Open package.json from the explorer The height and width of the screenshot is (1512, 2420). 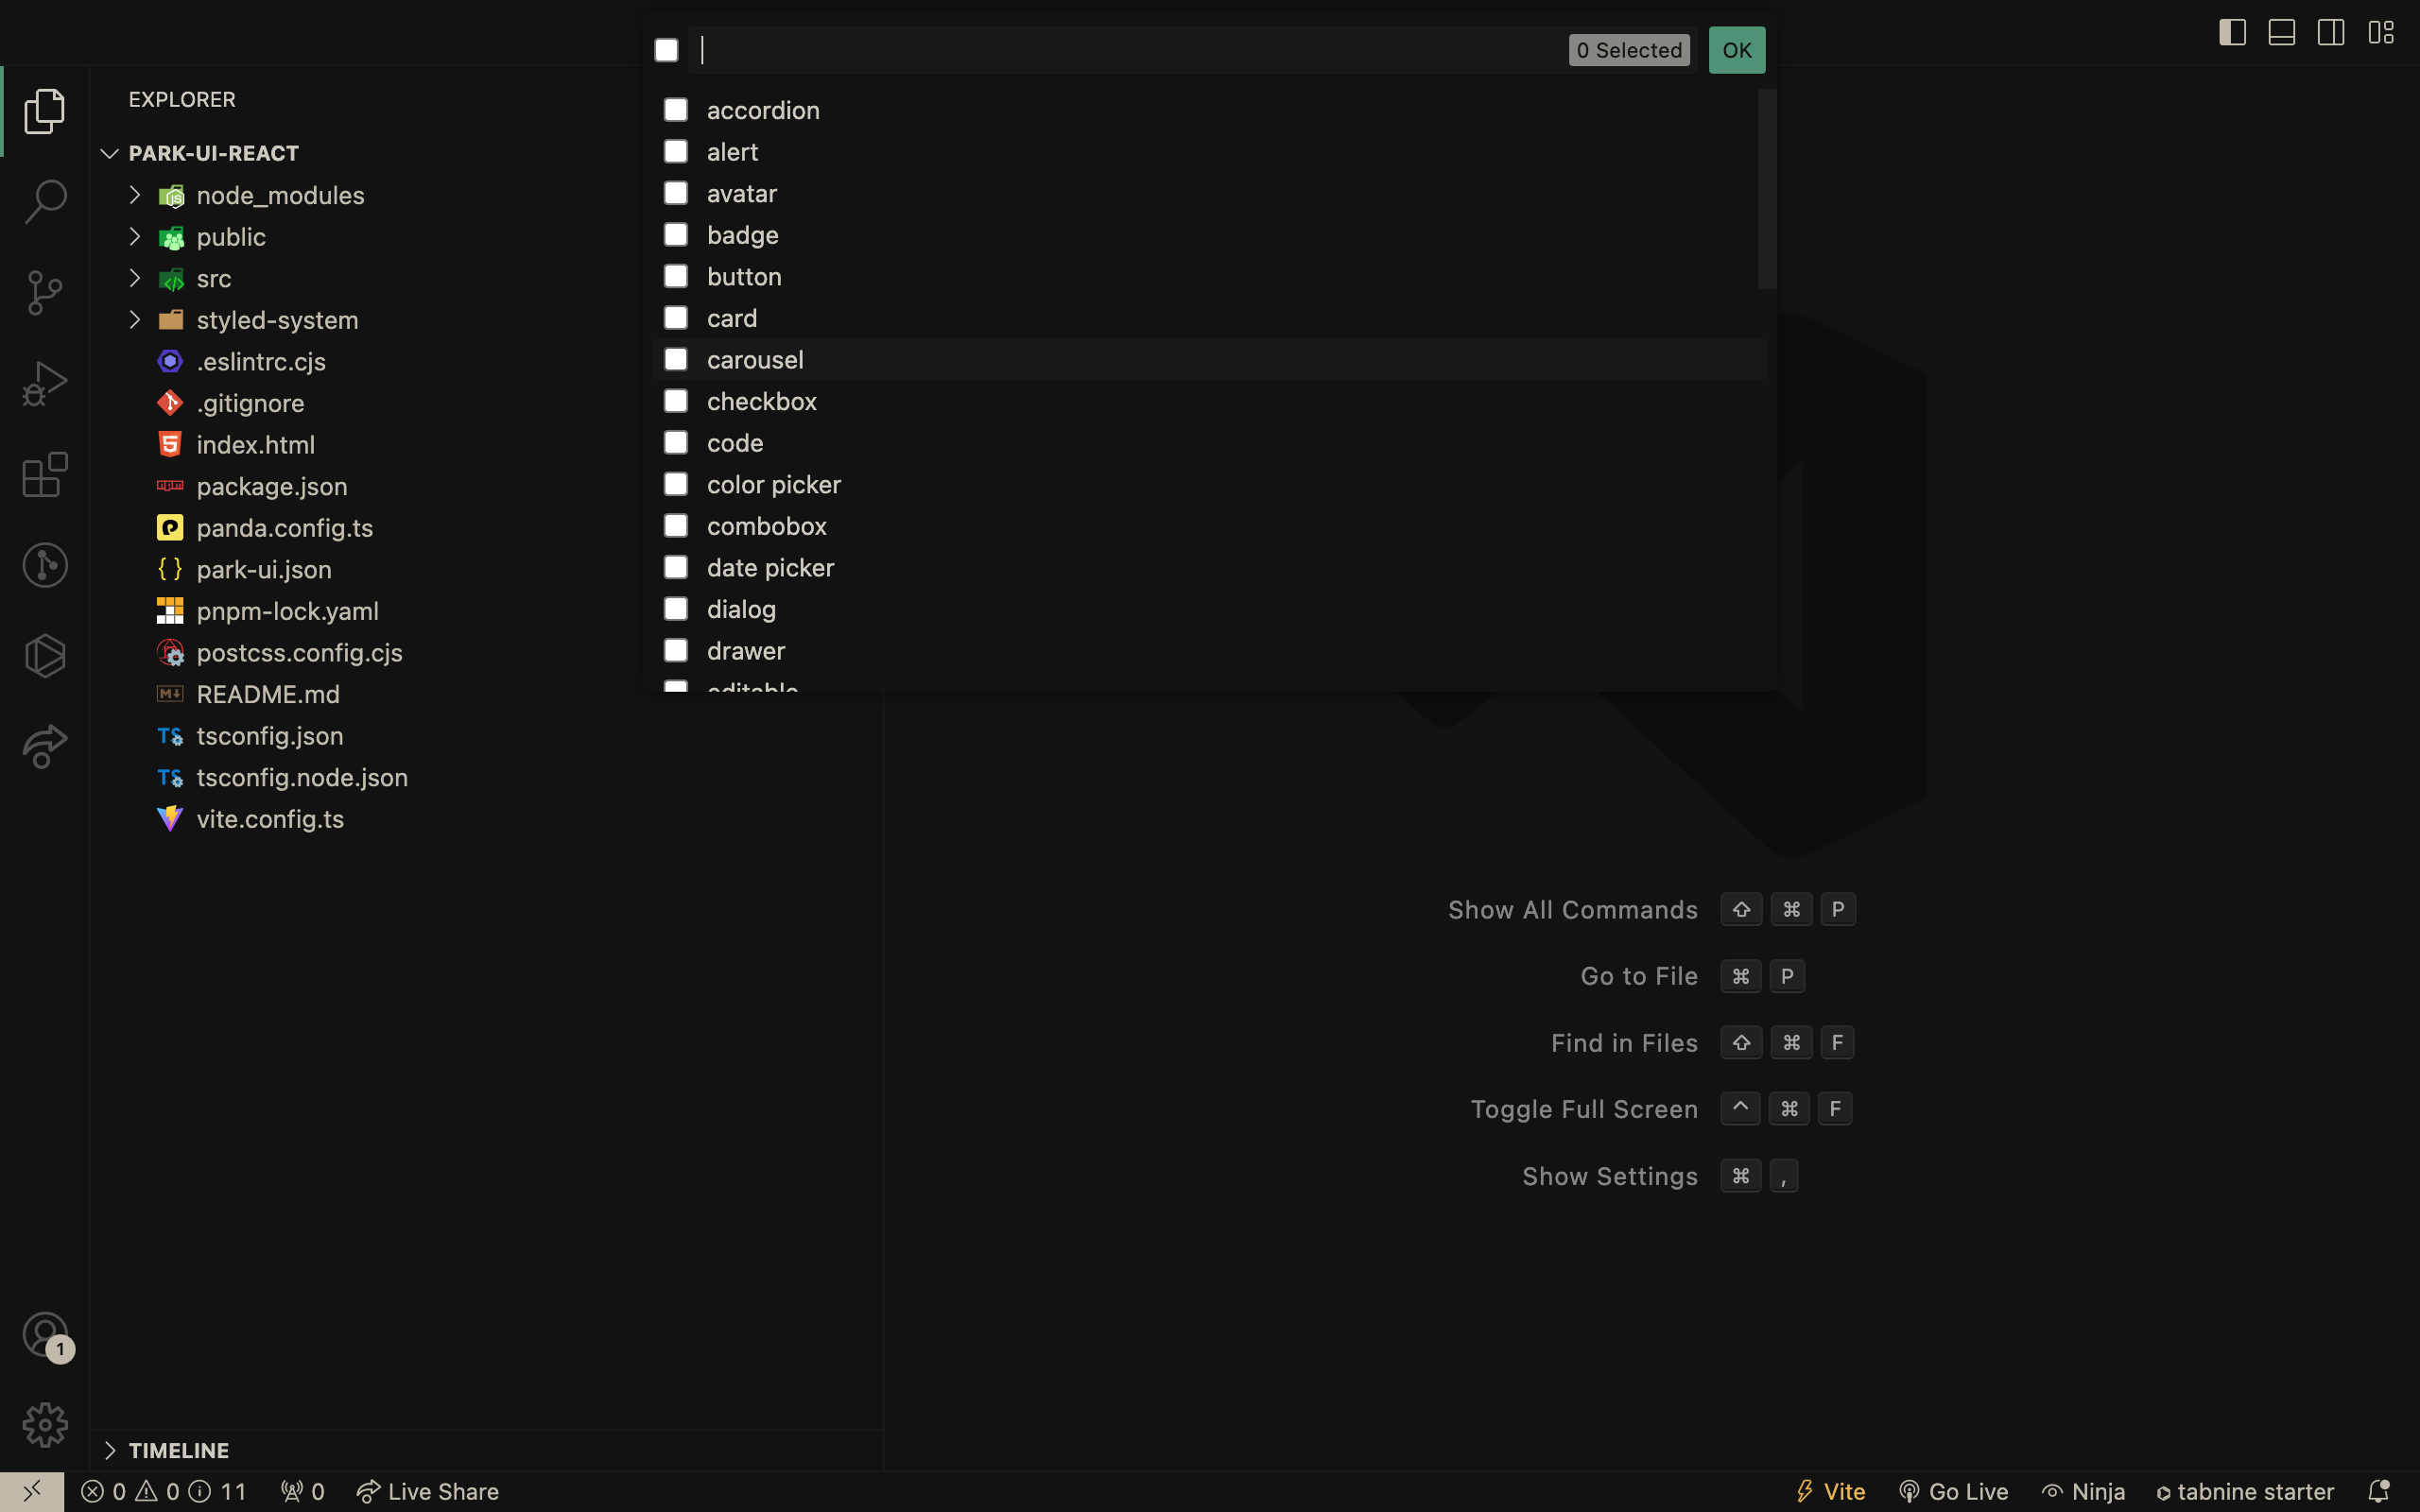pyautogui.click(x=271, y=486)
